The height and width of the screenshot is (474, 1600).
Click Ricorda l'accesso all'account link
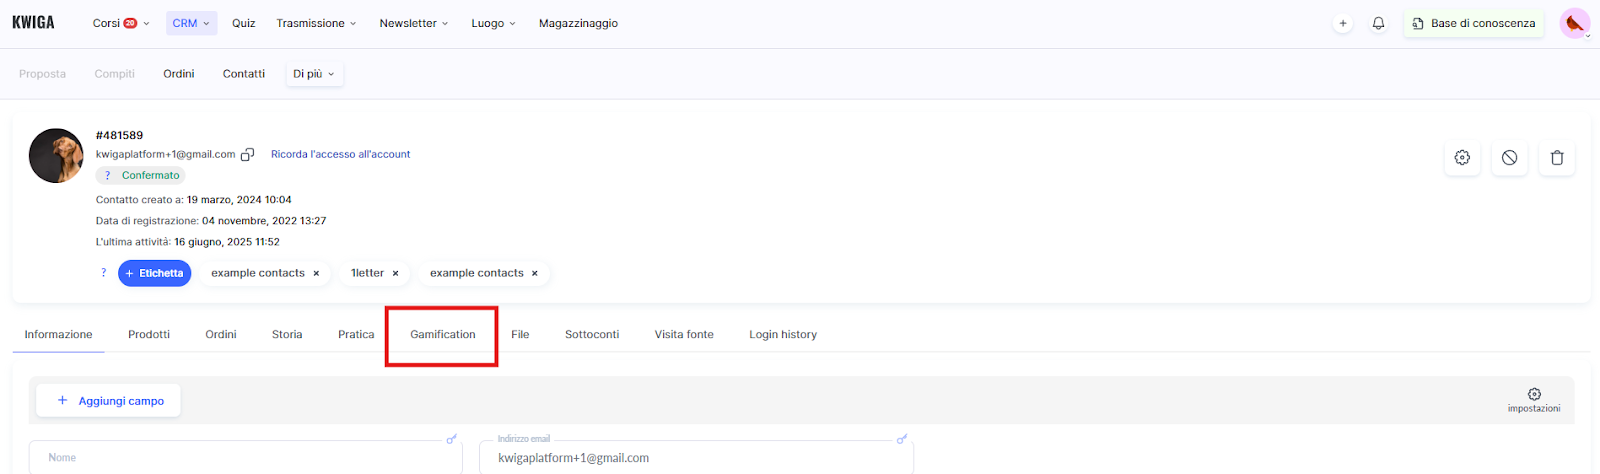340,155
